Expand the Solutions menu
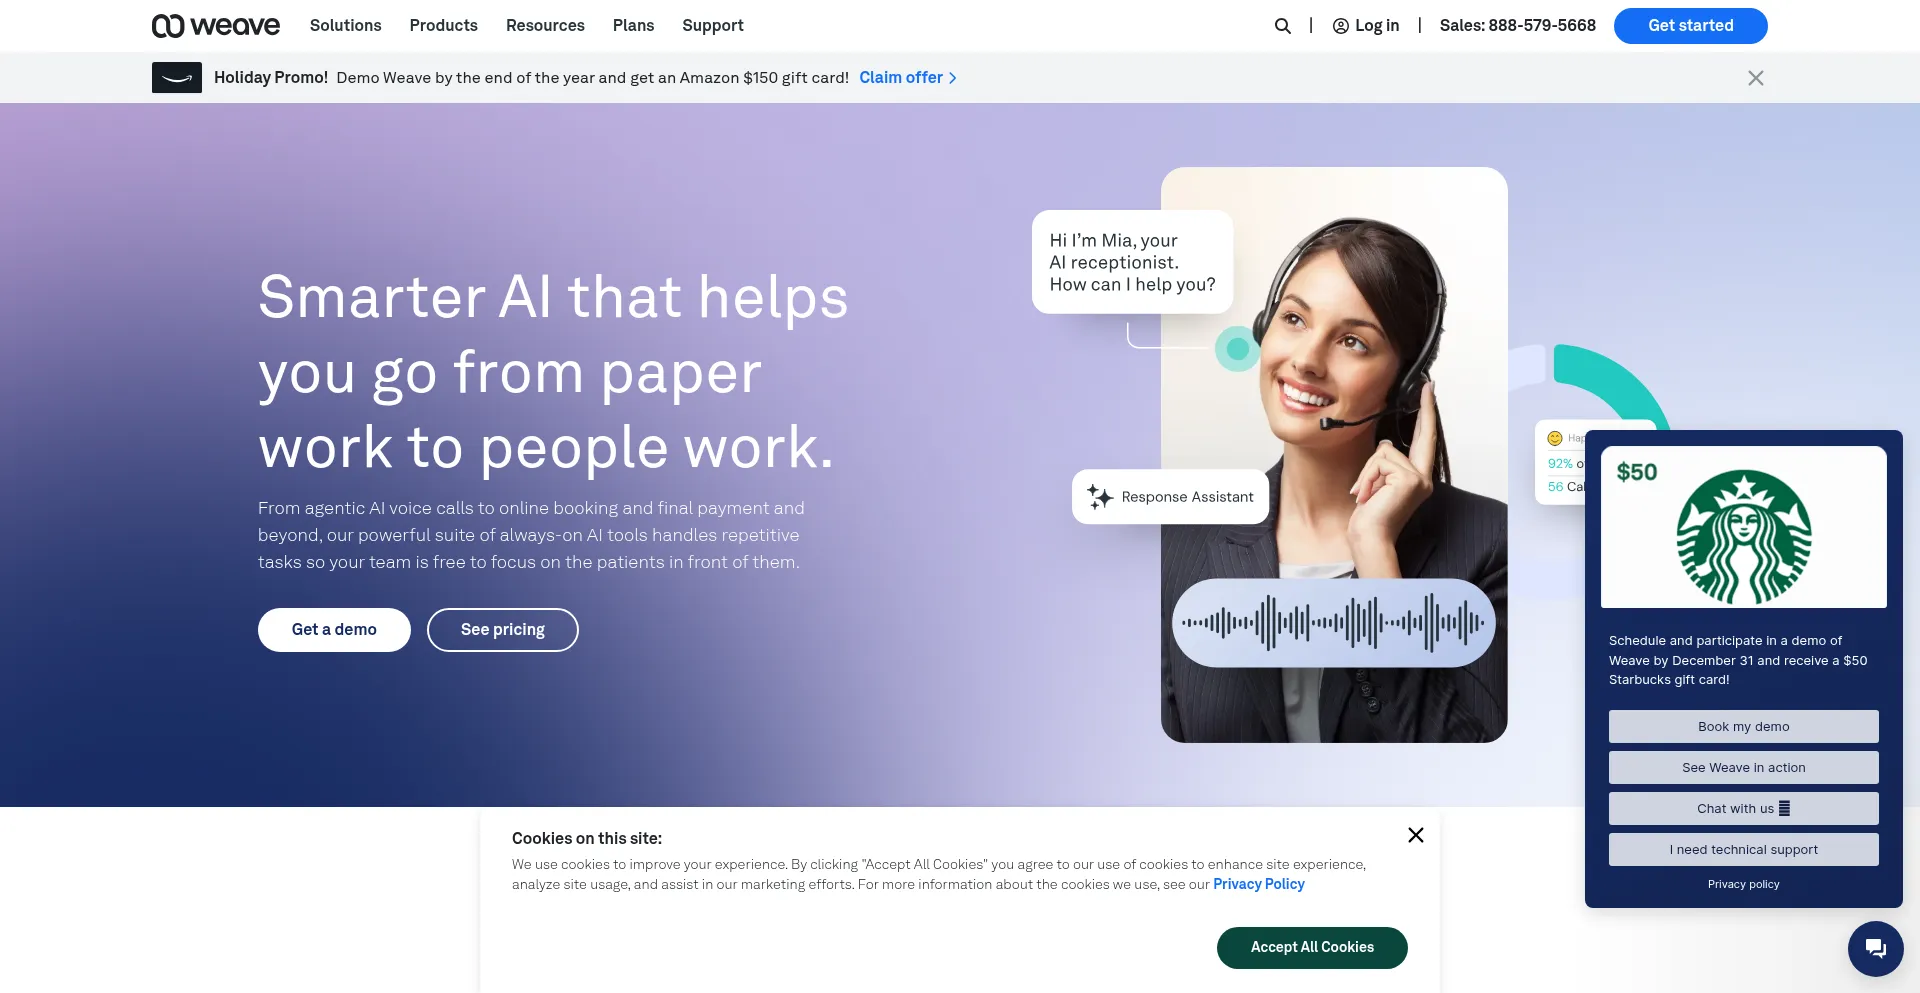 [x=345, y=26]
